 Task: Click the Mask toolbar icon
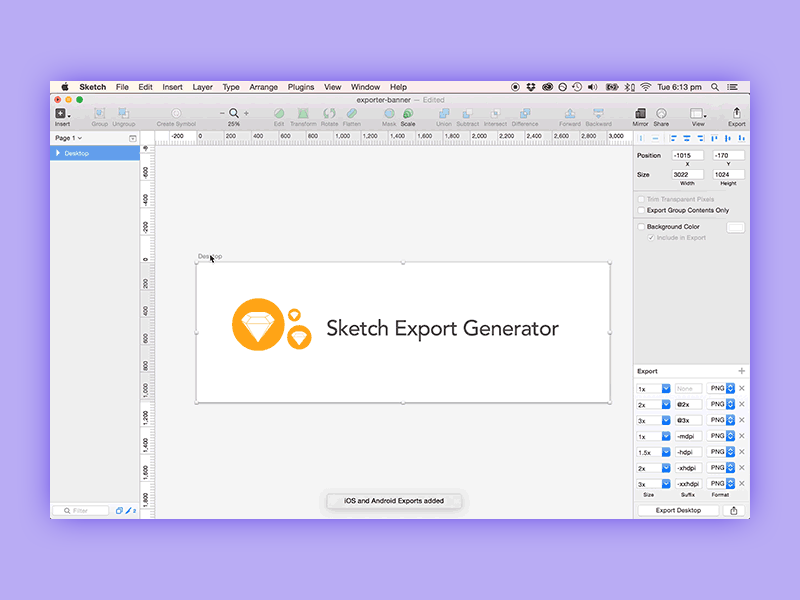[389, 114]
